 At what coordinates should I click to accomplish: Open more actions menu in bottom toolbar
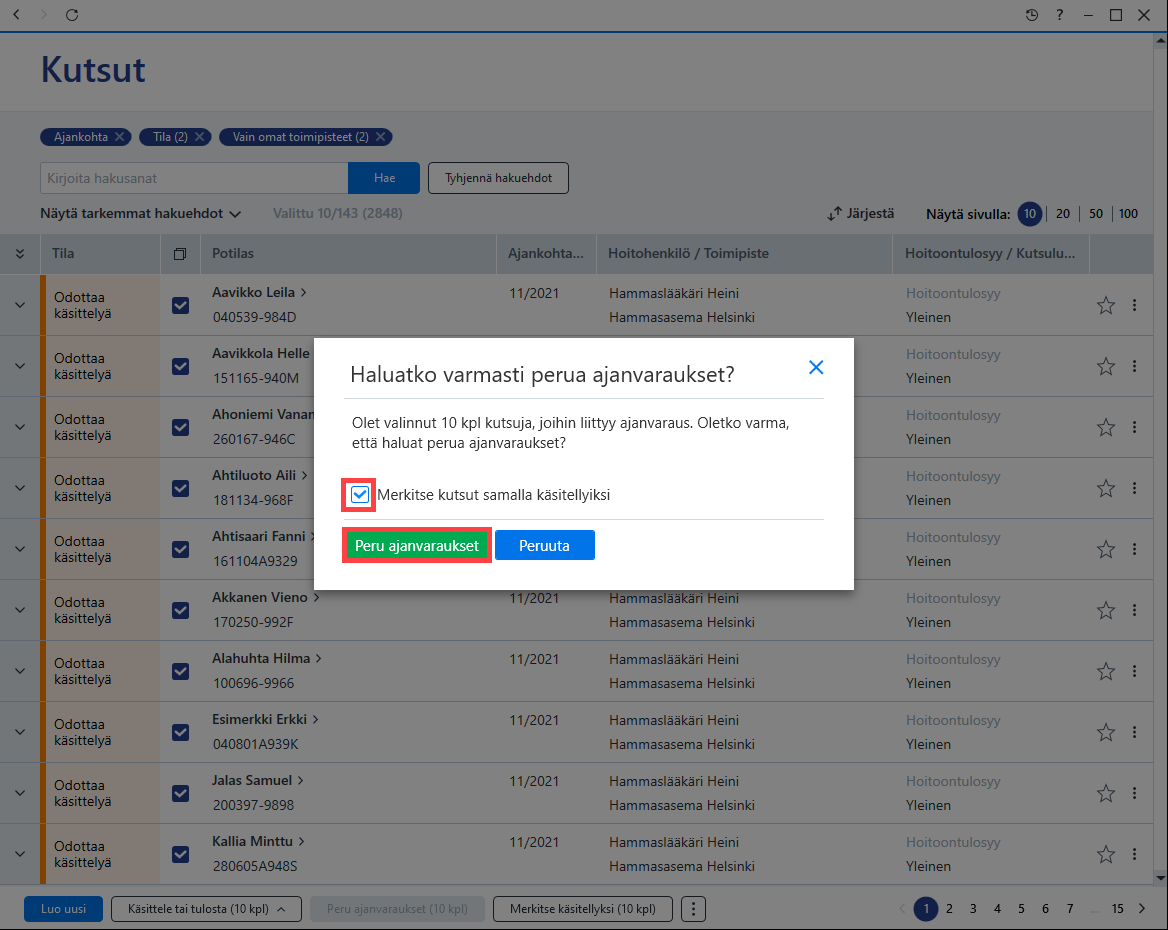(x=694, y=909)
